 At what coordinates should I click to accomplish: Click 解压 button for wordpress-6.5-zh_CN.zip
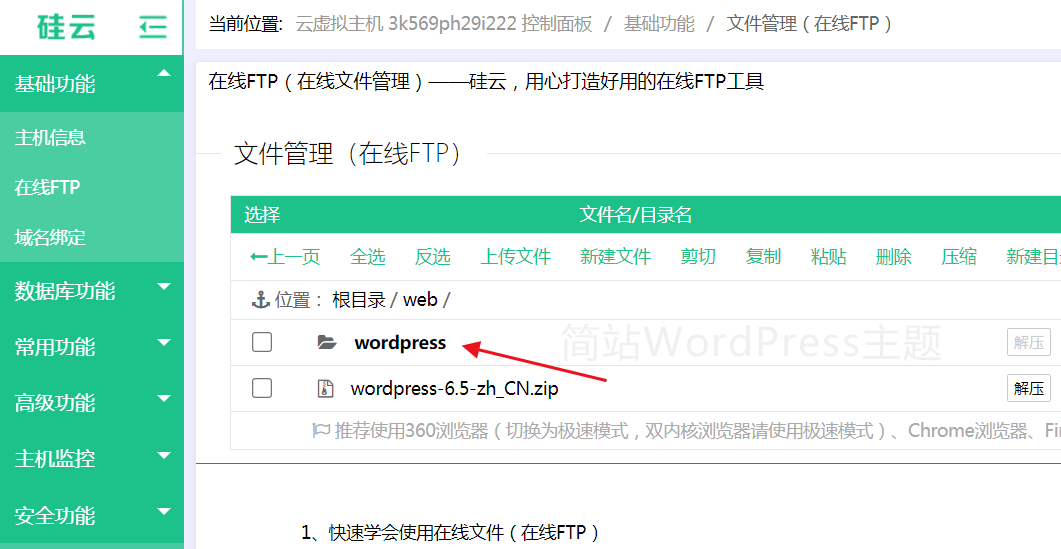click(1028, 388)
